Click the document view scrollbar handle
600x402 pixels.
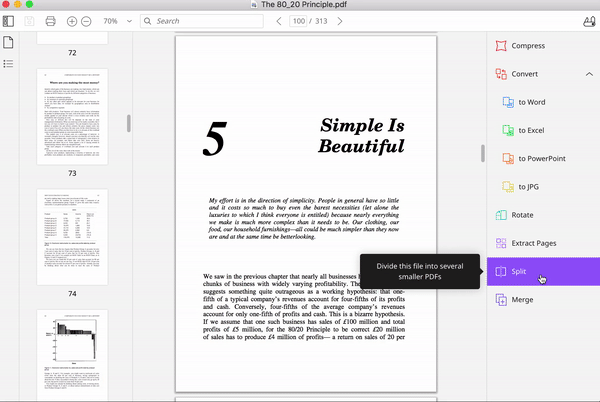[x=483, y=153]
